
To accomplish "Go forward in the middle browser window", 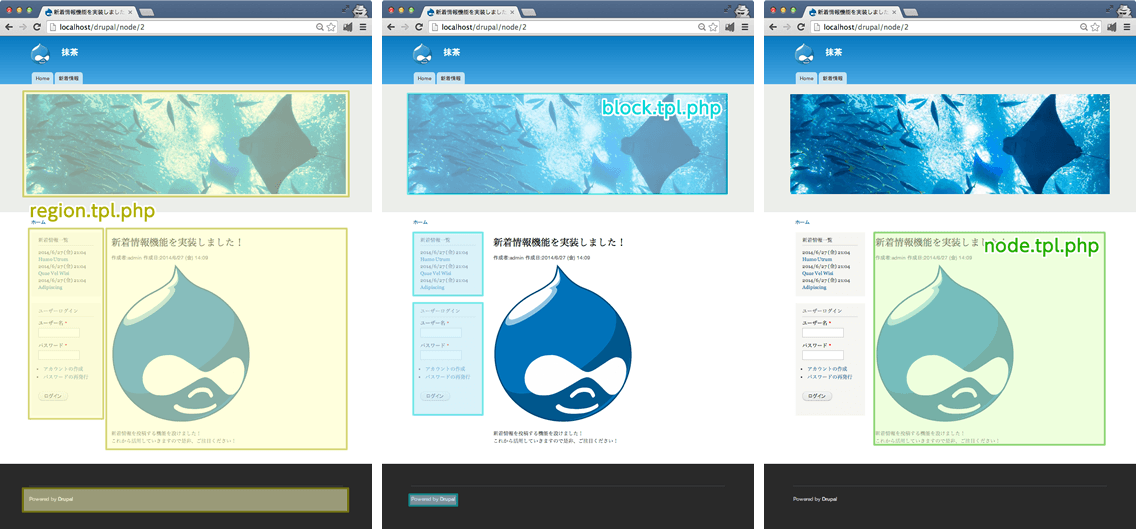I will point(405,27).
